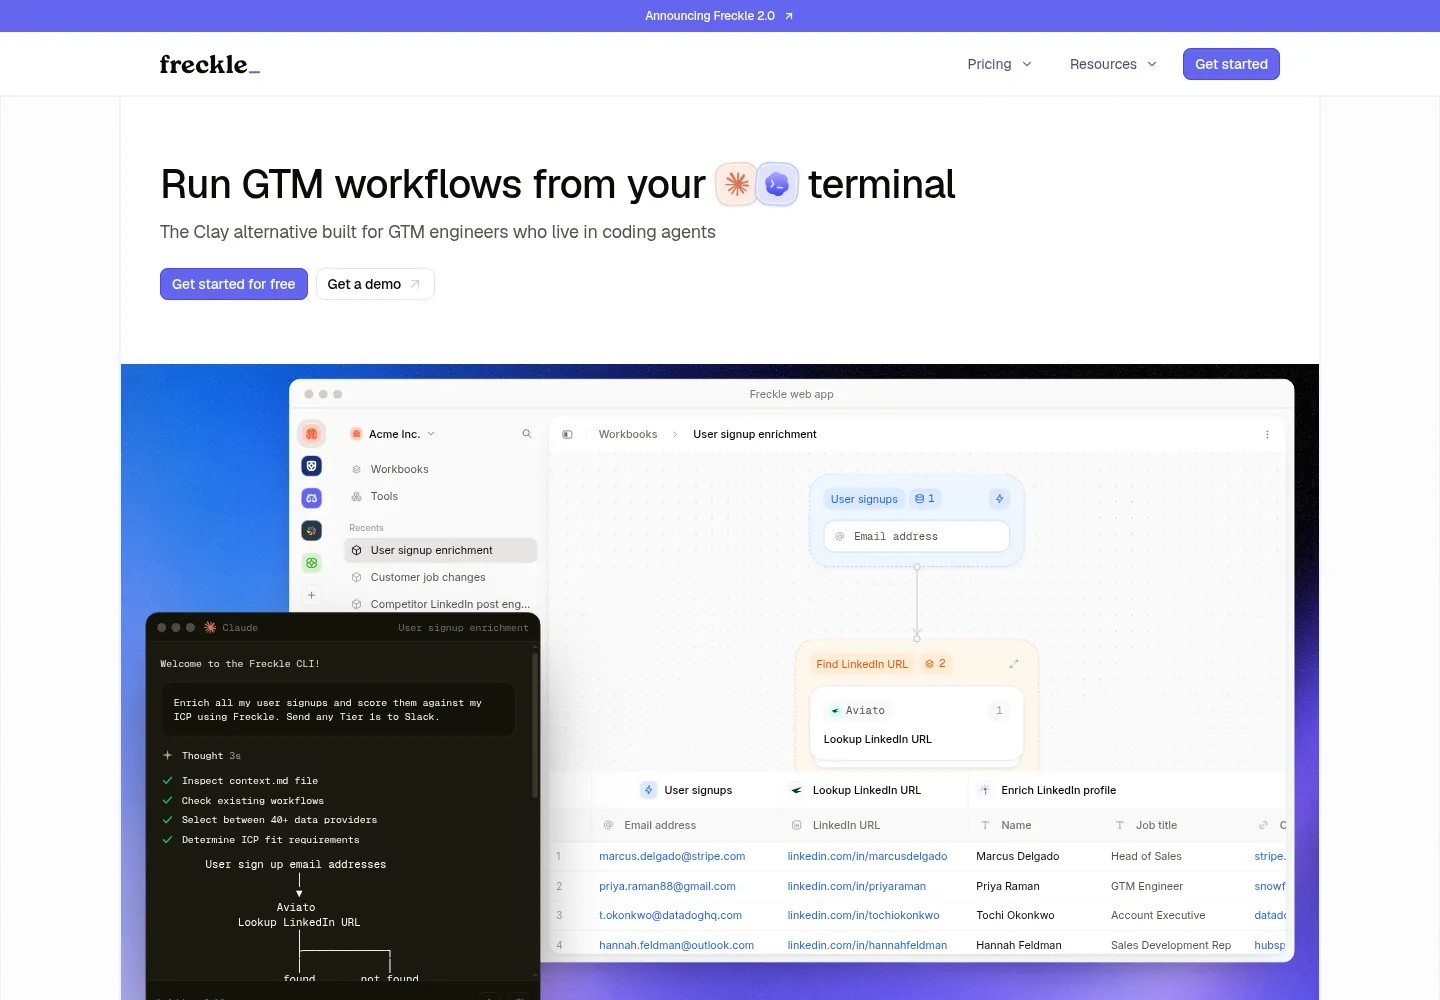Viewport: 1440px width, 1000px height.
Task: Click the User signups table group header
Action: click(x=687, y=790)
